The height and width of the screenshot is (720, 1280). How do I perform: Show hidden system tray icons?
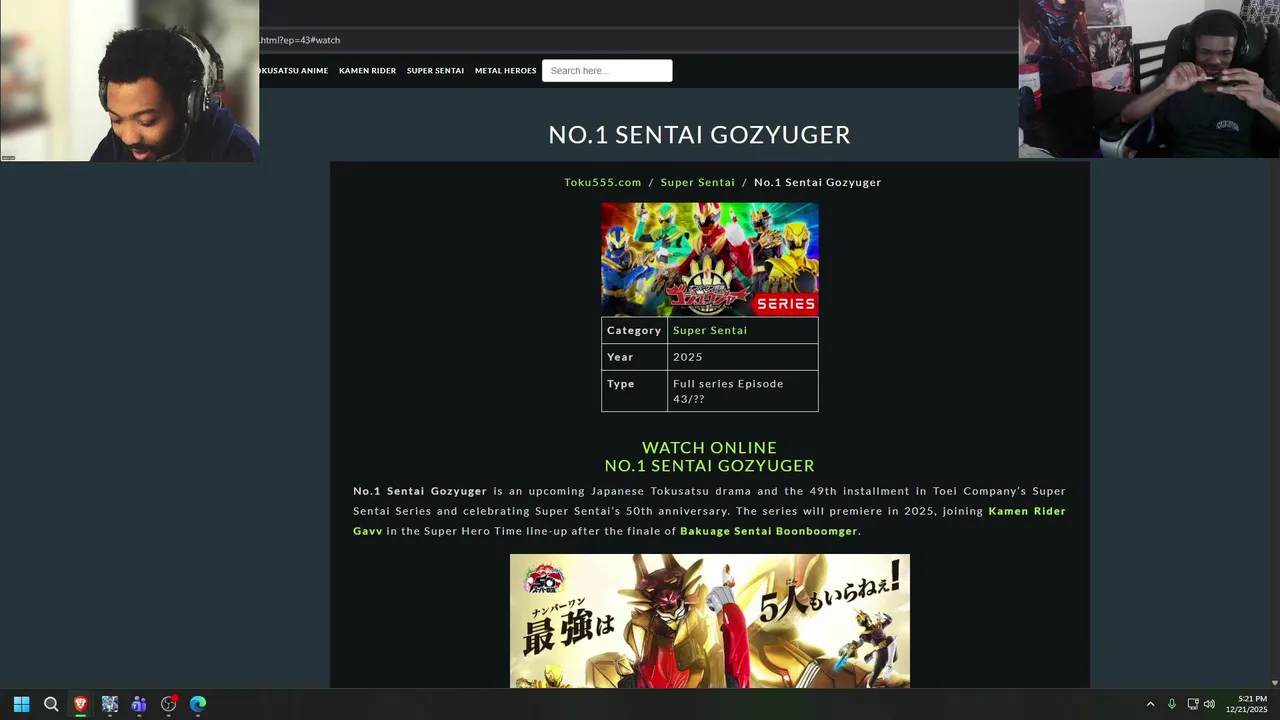pos(1150,704)
